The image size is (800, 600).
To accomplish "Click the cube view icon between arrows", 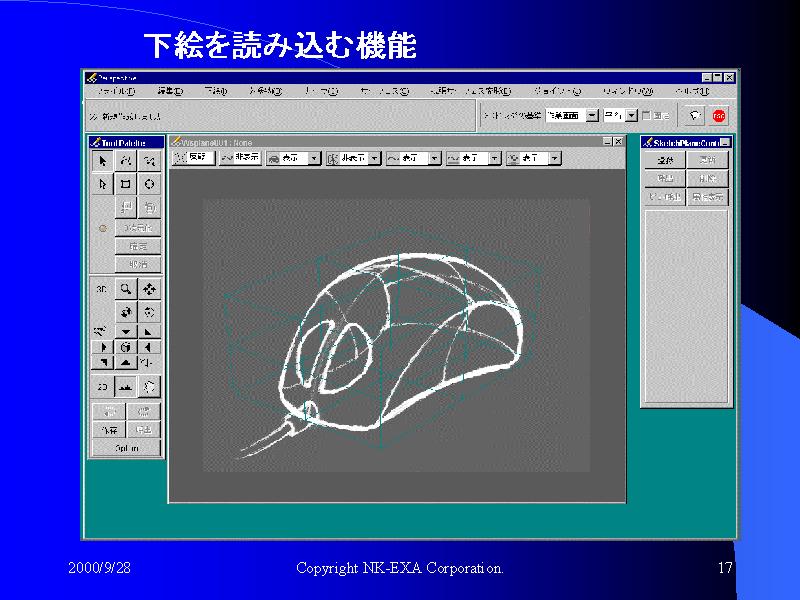I will 125,347.
